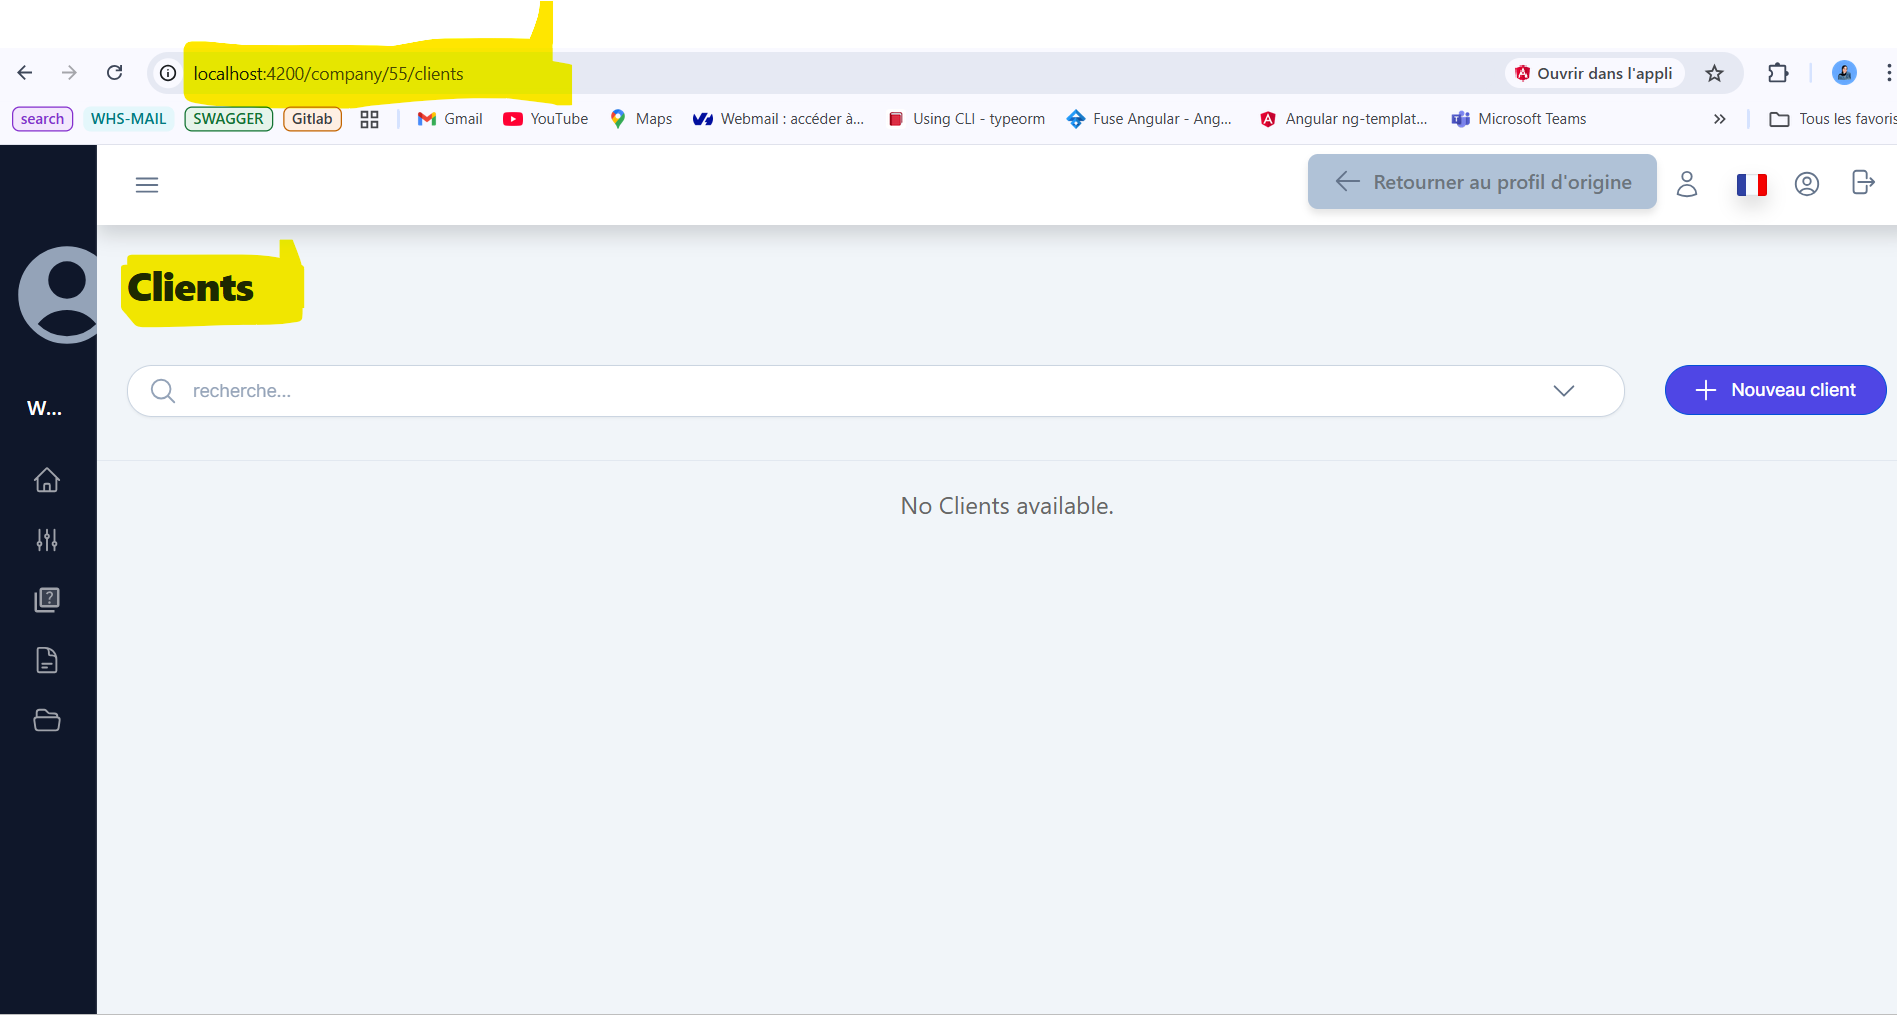The width and height of the screenshot is (1897, 1015).
Task: Open the folder icon in sidebar
Action: pyautogui.click(x=47, y=720)
